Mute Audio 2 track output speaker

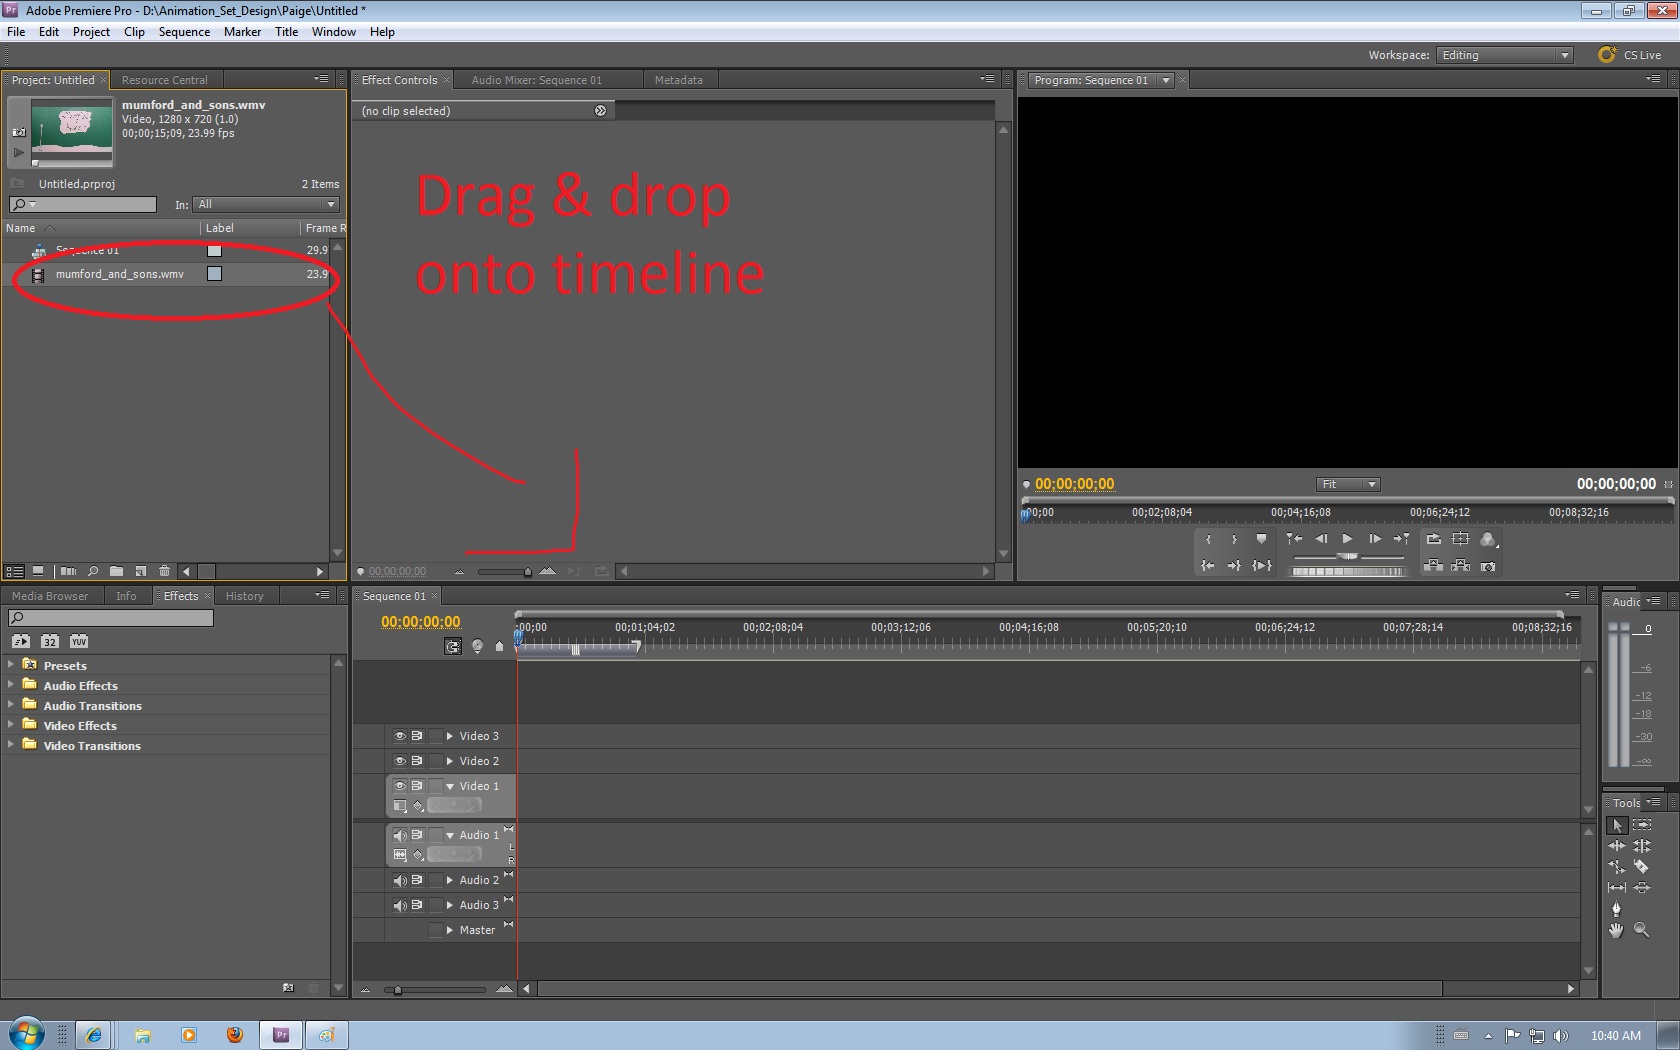[399, 880]
